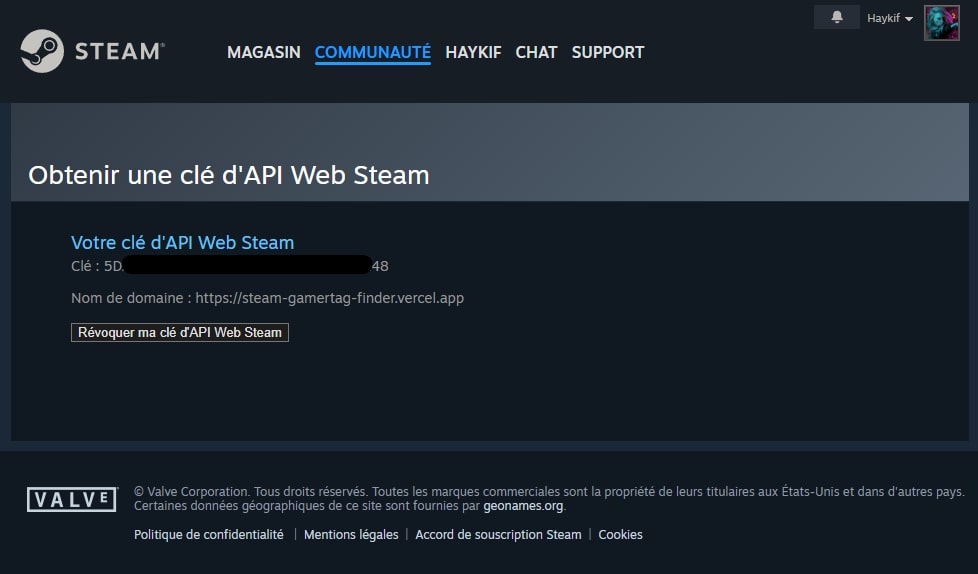Click the Valve logo in footer
The width and height of the screenshot is (978, 574).
click(72, 499)
